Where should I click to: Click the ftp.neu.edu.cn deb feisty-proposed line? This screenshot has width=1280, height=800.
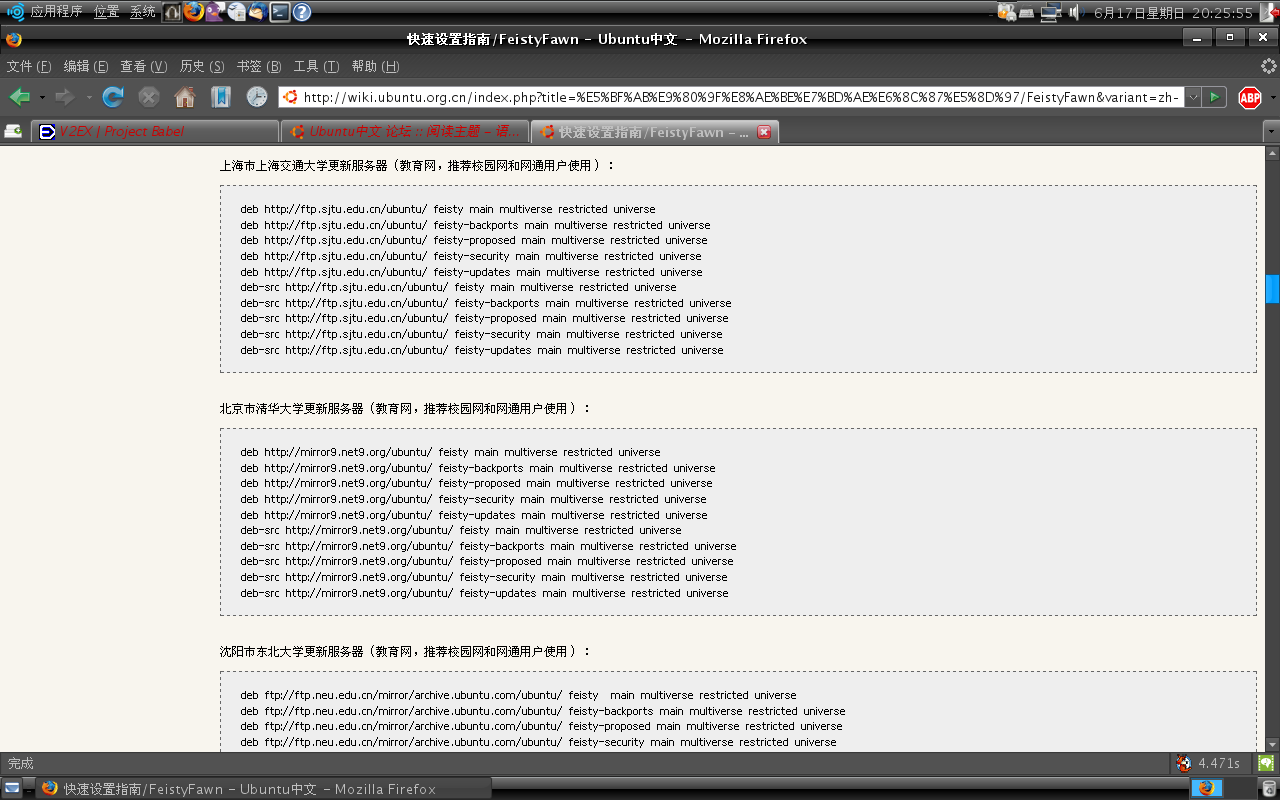(541, 726)
